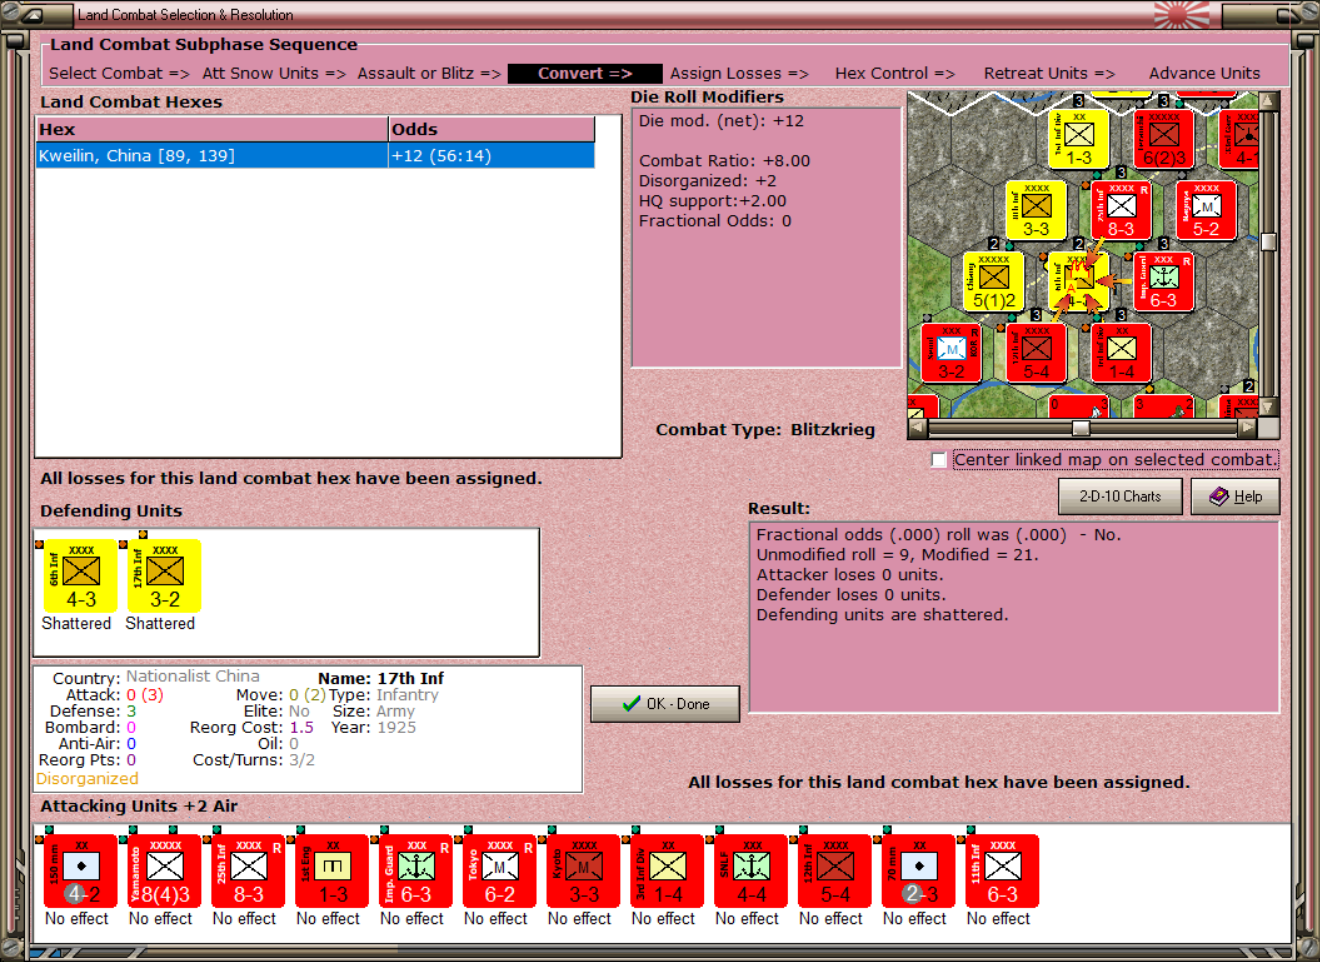Screen dimensions: 1320x962
Task: Select the 1st Eng 1-3 engineer unit
Action: tap(333, 871)
